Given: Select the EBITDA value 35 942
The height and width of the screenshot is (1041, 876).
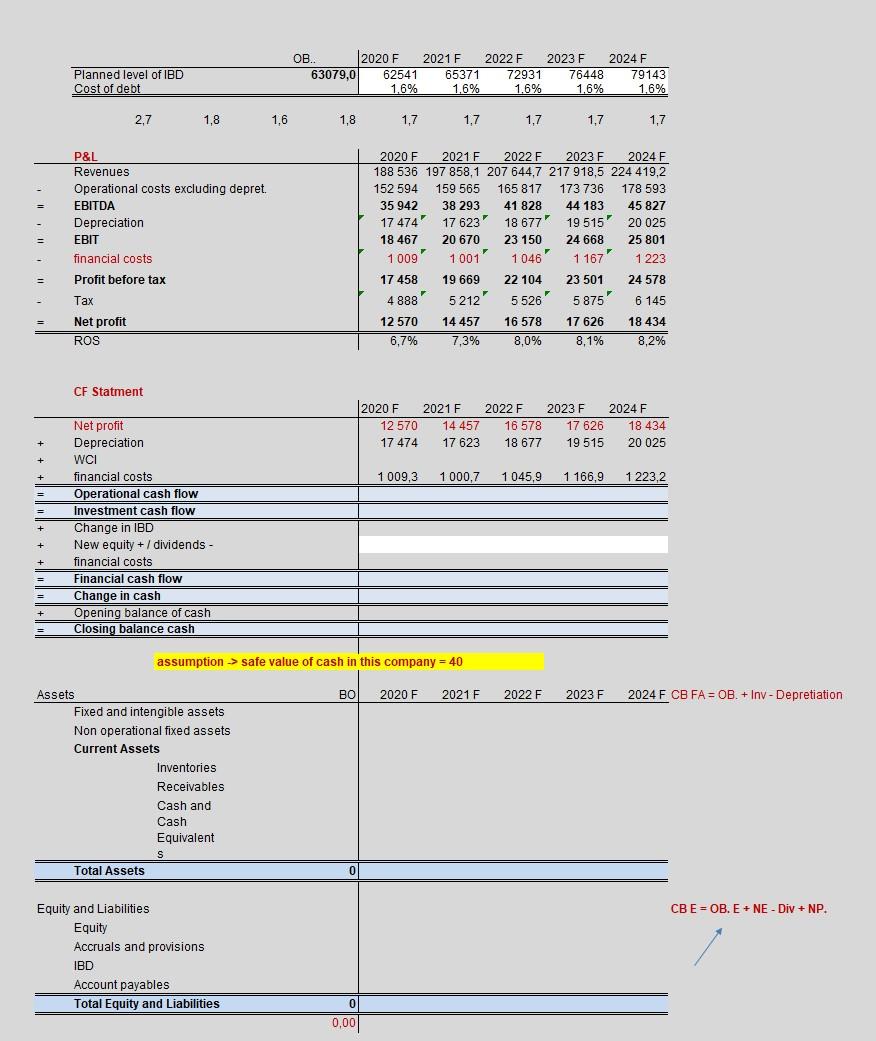Looking at the screenshot, I should (x=400, y=205).
